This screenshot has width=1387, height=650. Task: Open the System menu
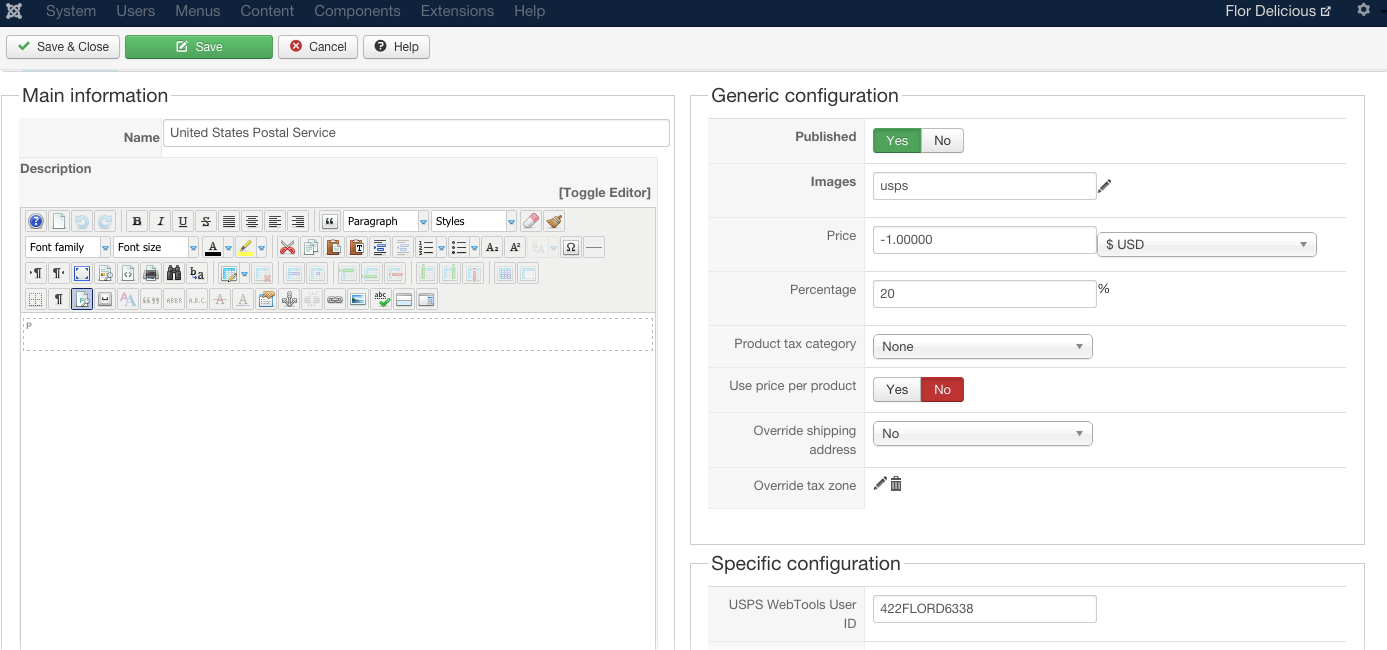[71, 11]
